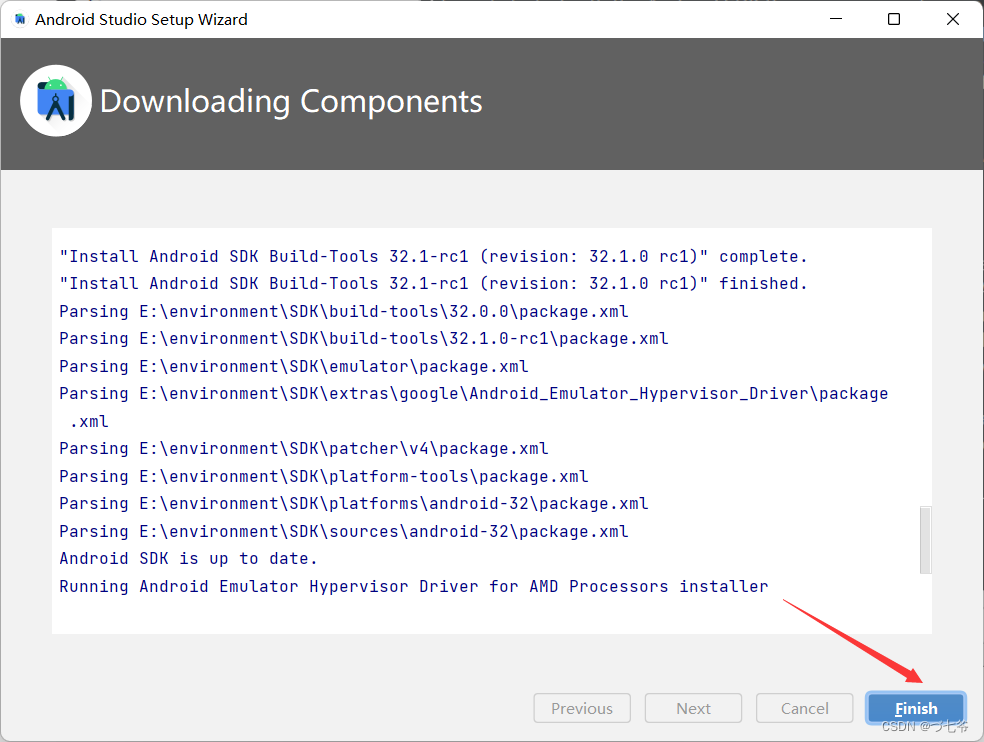Click the disabled Previous button

(582, 708)
